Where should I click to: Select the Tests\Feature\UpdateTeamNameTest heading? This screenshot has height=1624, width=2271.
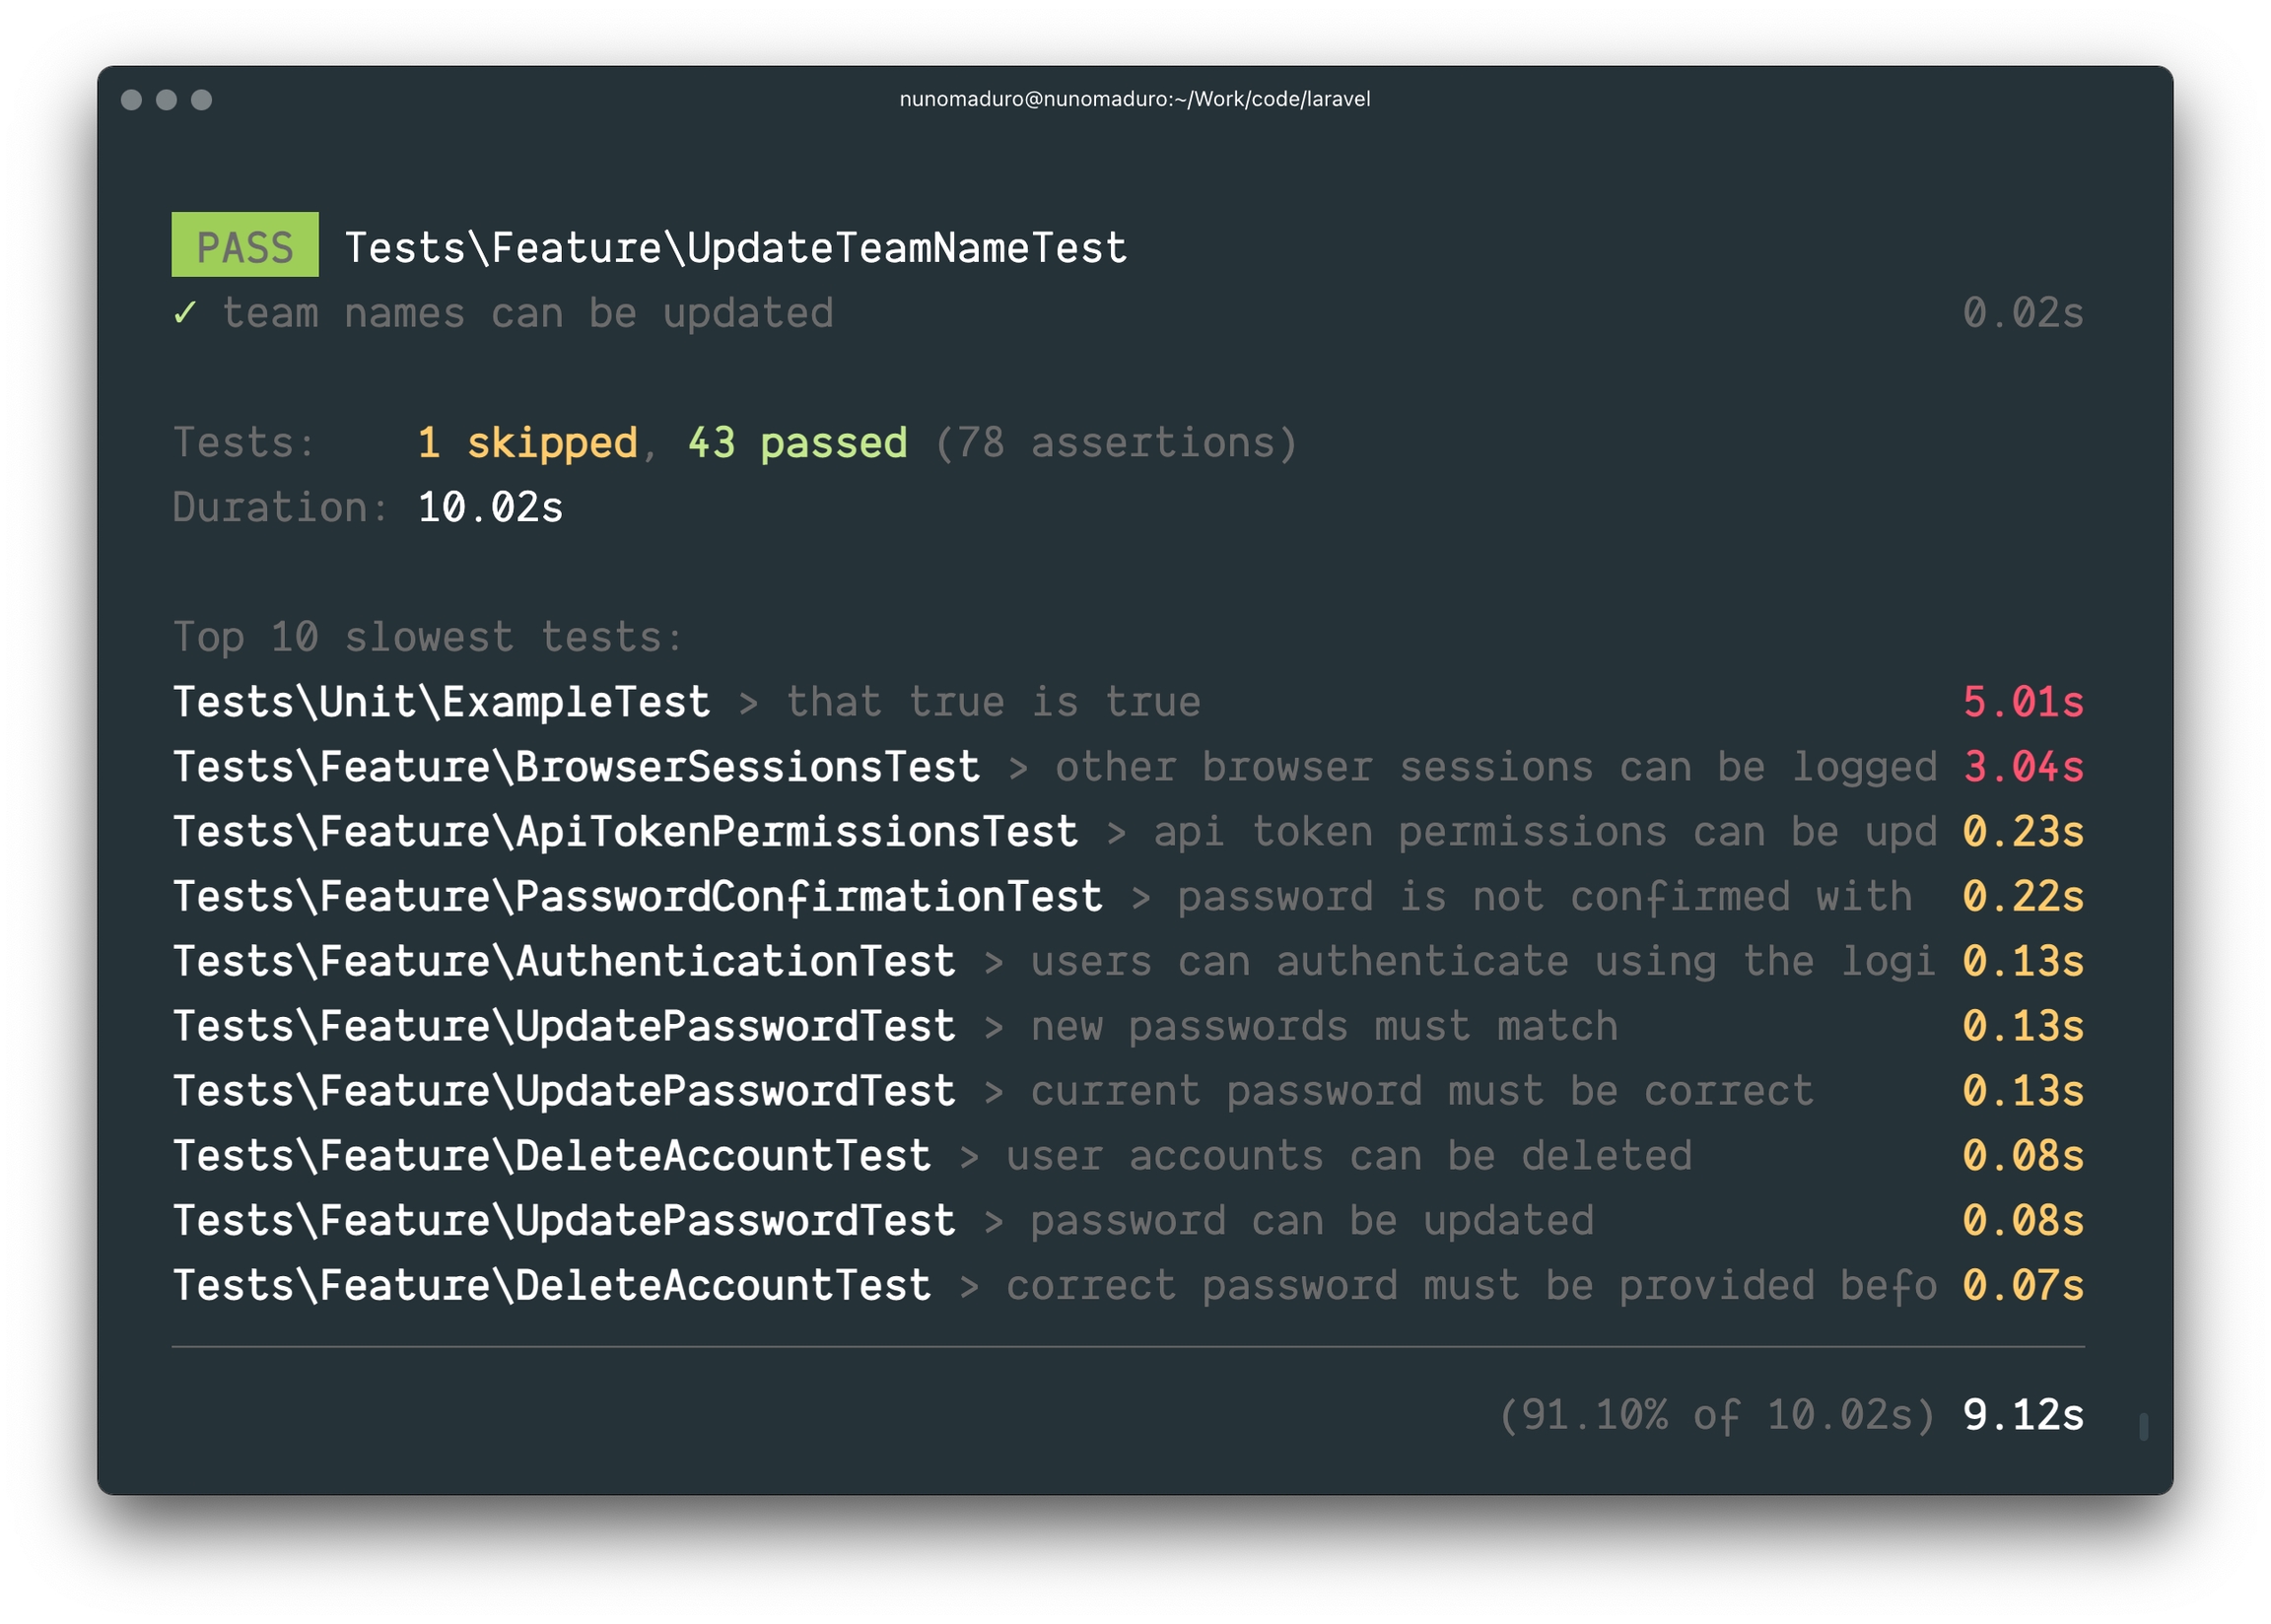click(x=735, y=248)
